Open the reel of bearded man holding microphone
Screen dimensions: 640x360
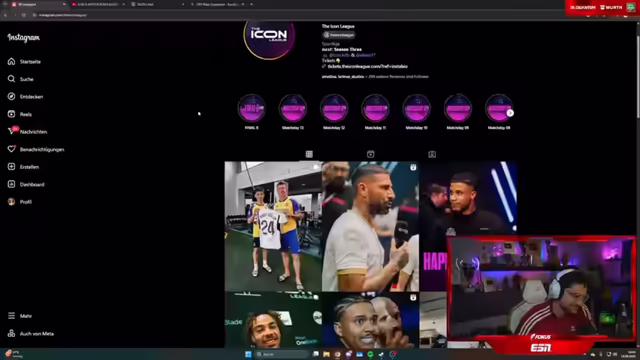[370, 226]
